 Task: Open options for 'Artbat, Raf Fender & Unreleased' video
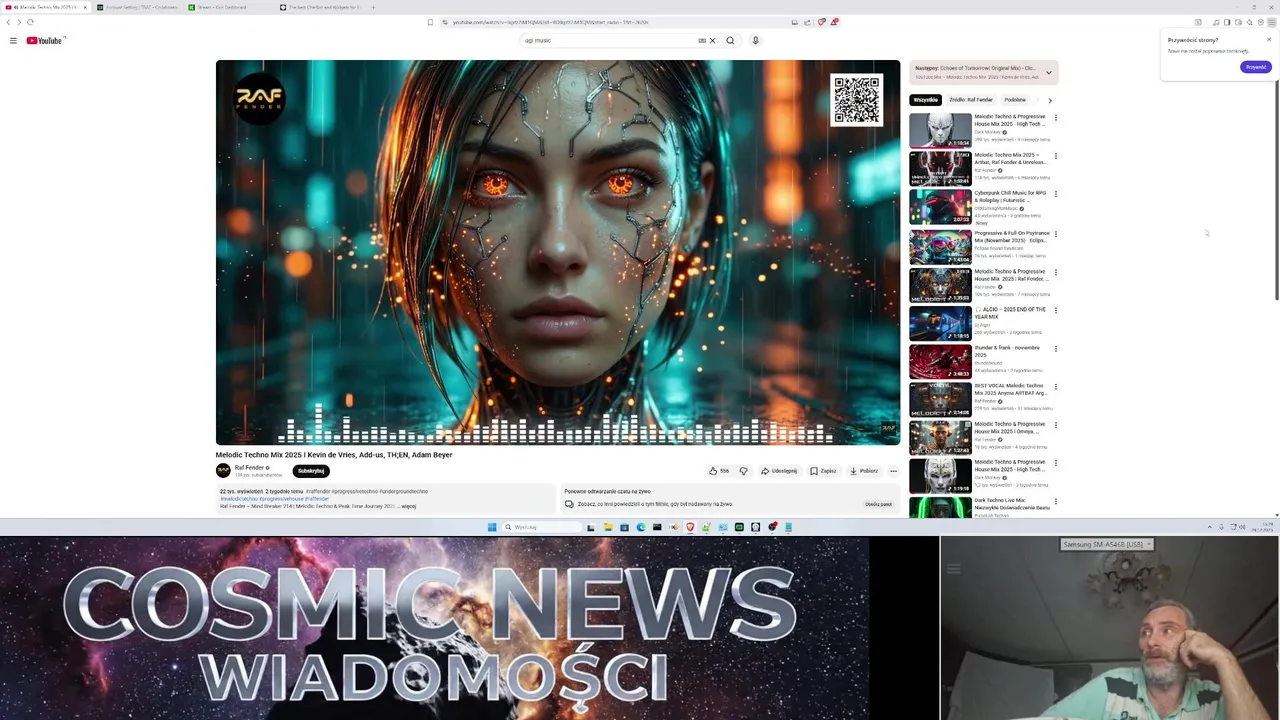click(x=1055, y=156)
